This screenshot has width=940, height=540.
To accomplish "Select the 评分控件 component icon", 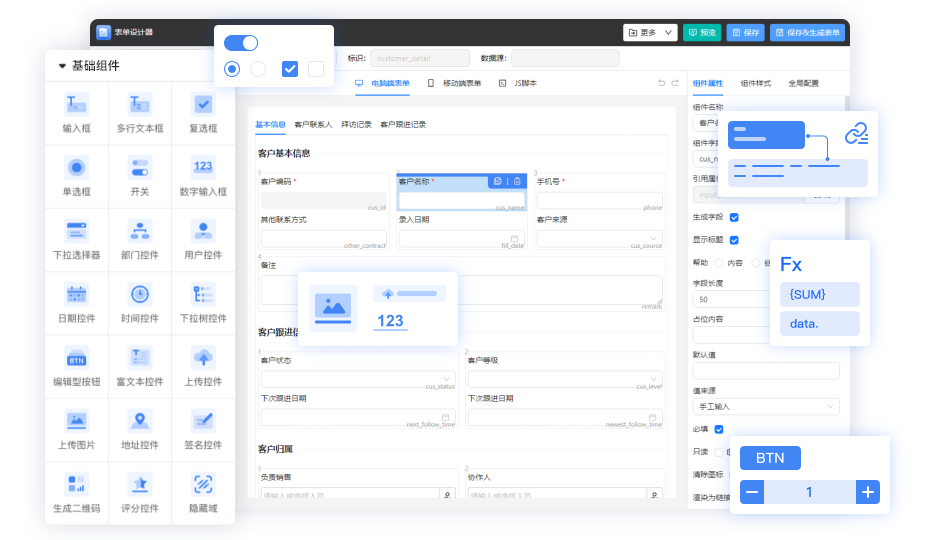I will tap(140, 484).
